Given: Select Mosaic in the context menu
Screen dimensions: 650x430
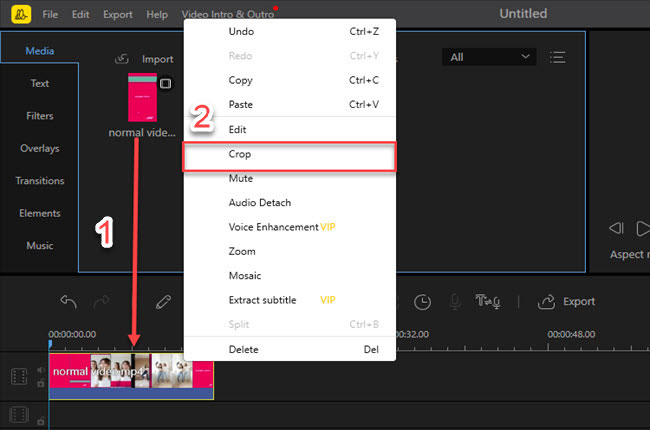Looking at the screenshot, I should [x=289, y=276].
